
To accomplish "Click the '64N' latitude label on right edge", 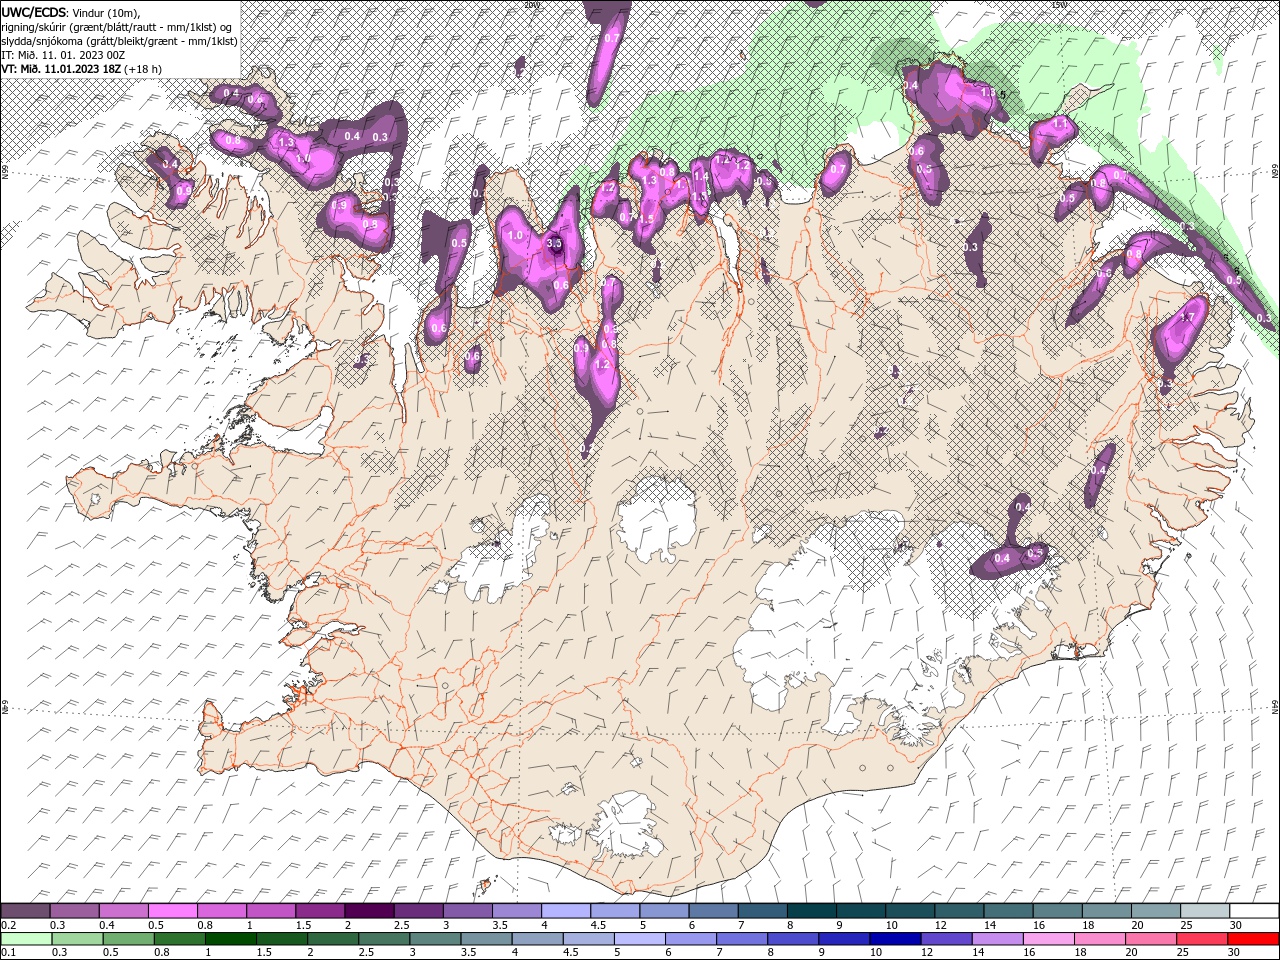I will [1274, 707].
